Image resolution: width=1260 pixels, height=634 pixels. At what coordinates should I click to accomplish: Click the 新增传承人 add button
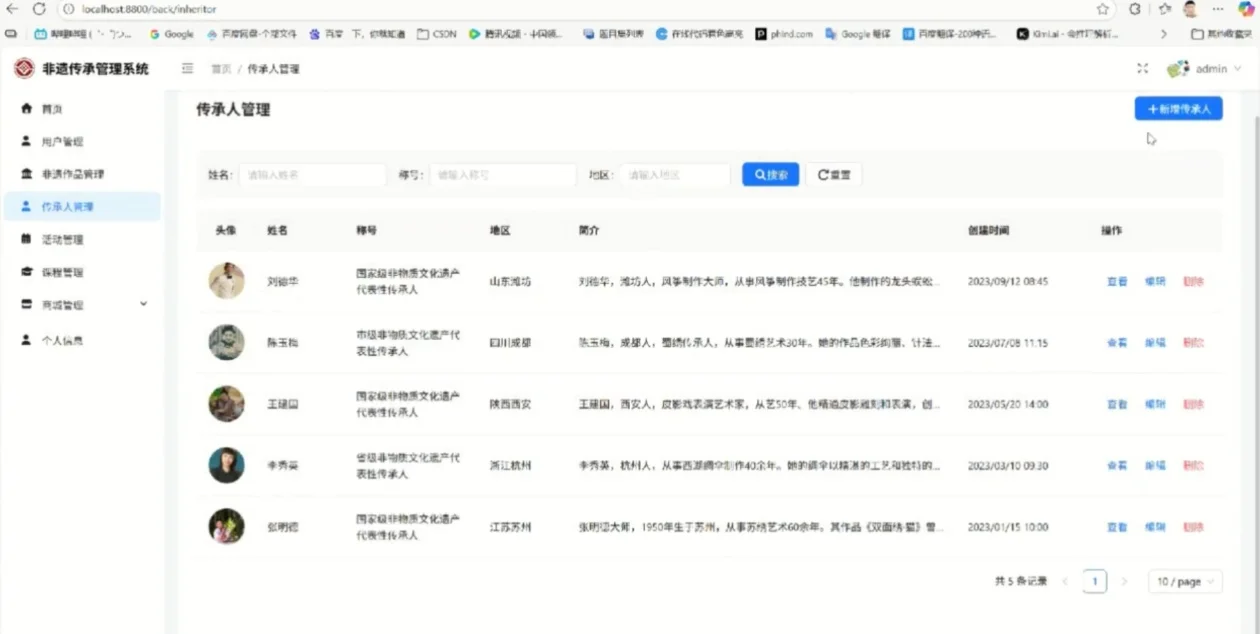click(1178, 106)
